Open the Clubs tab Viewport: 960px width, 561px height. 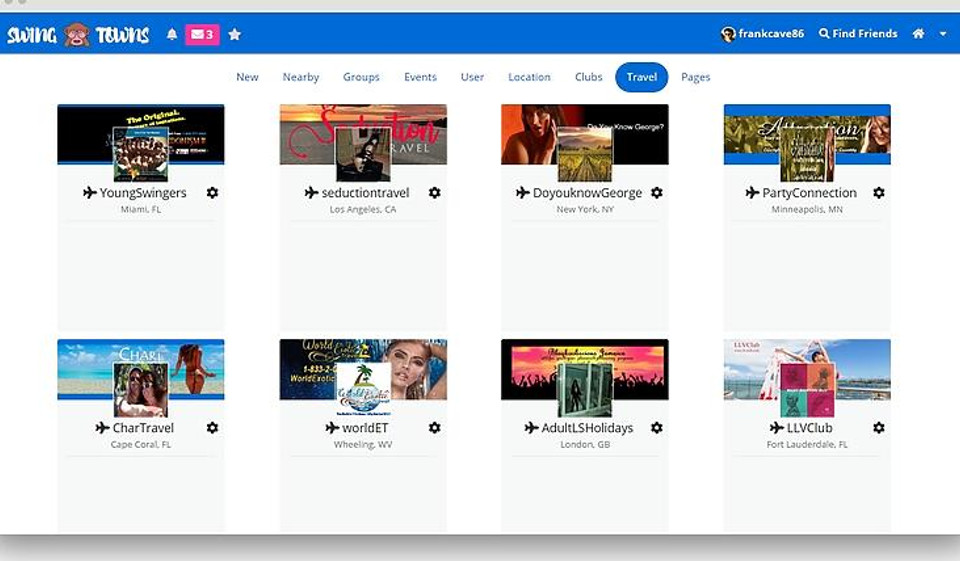tap(589, 77)
